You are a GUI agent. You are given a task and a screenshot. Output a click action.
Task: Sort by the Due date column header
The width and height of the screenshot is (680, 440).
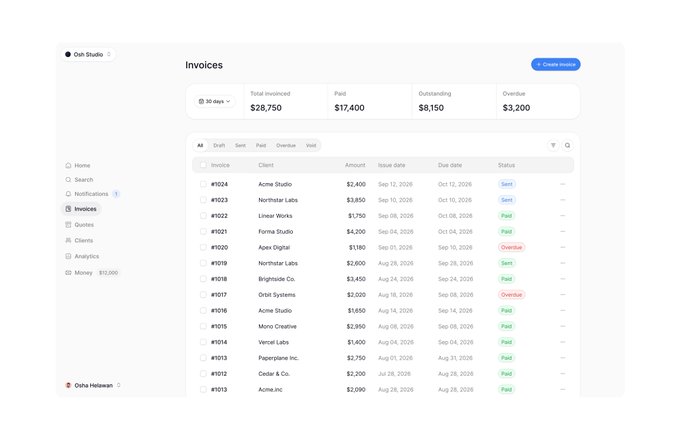coord(450,165)
